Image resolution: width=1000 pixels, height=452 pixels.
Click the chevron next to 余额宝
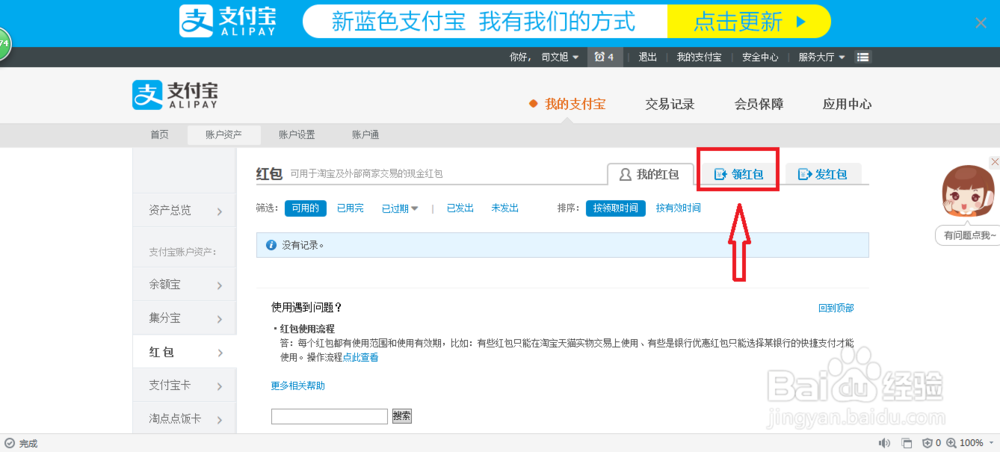[x=219, y=285]
